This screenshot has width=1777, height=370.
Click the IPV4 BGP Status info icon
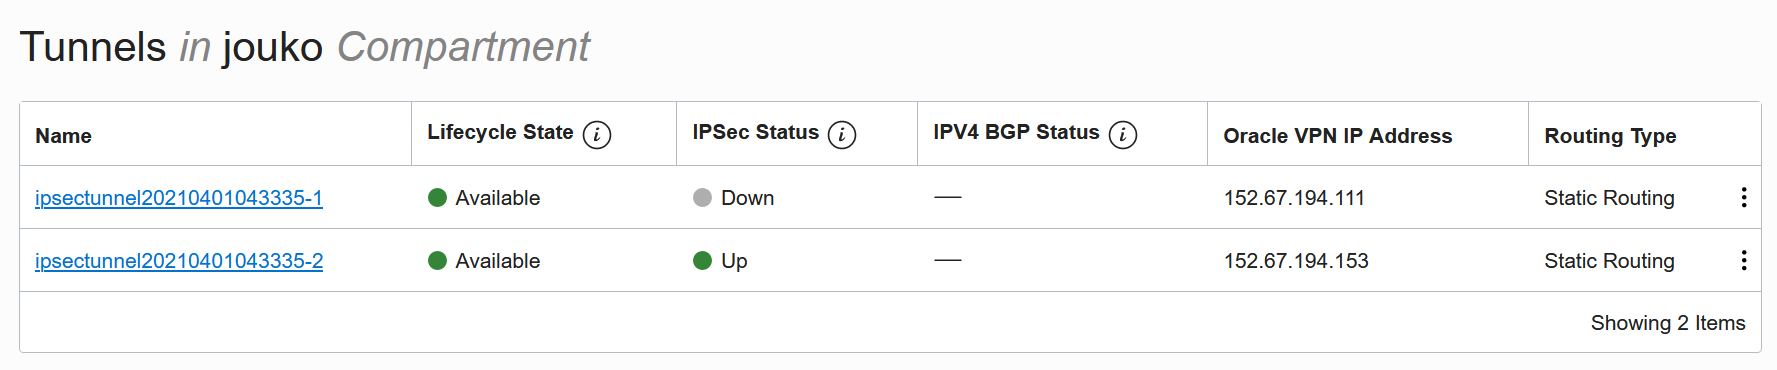[1123, 134]
